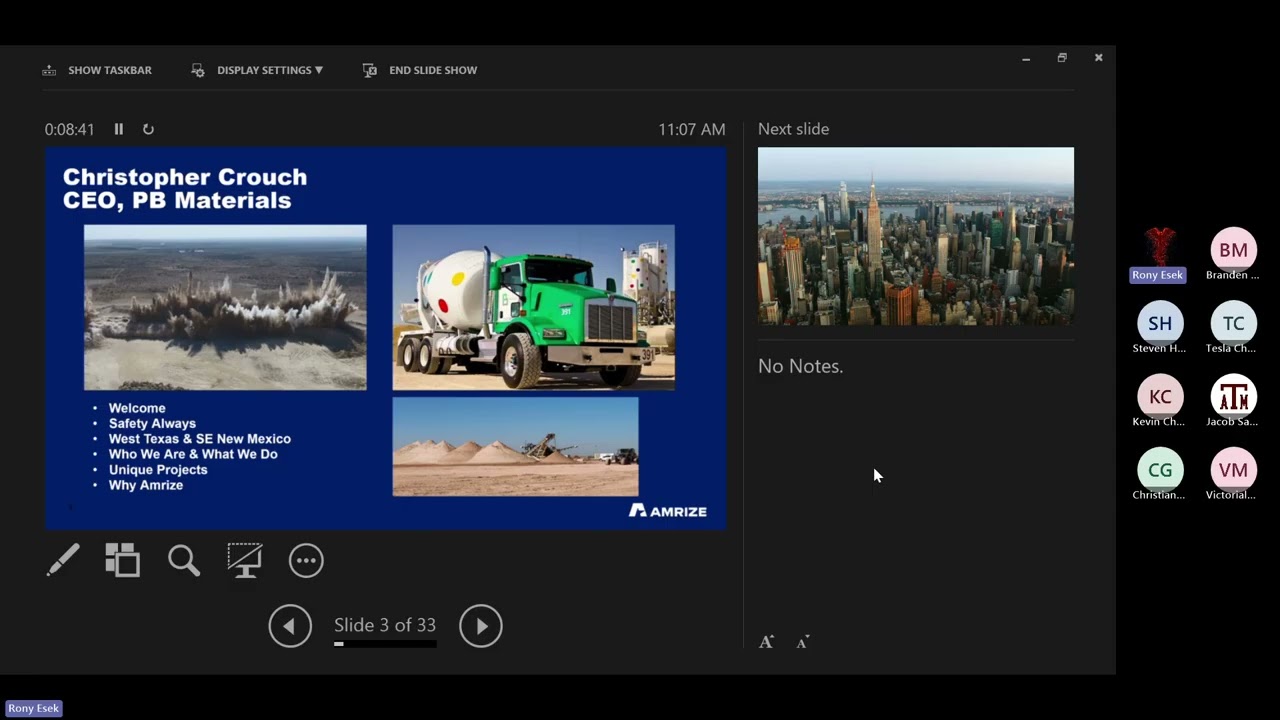
Task: Click Who We Are & What We Do bullet
Action: point(193,454)
